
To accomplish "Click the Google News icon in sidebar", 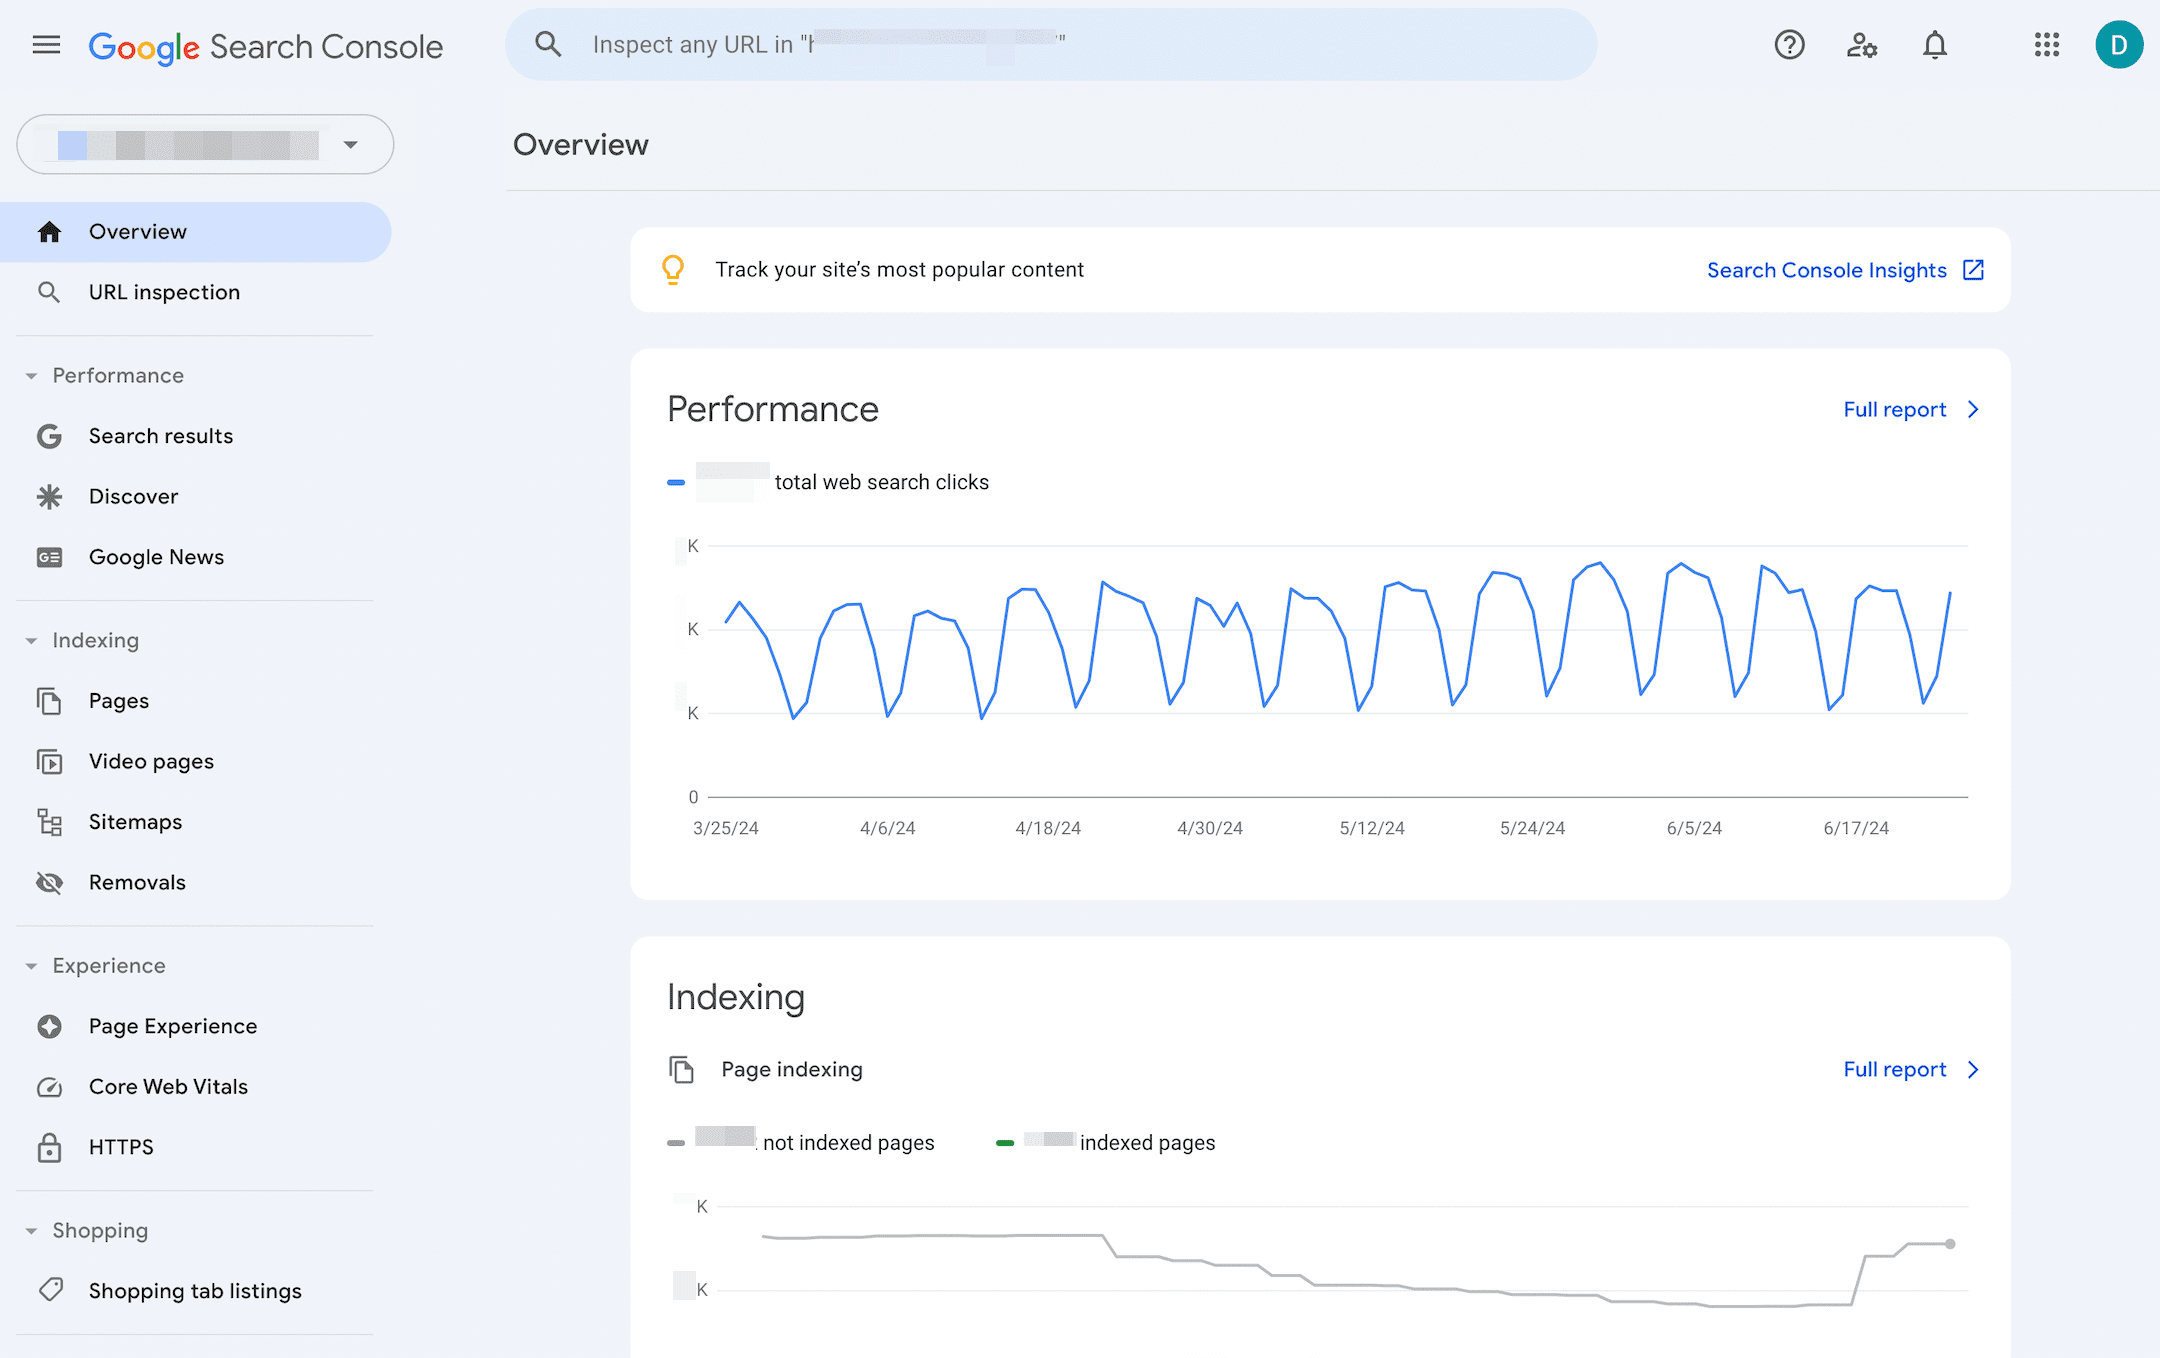I will click(x=47, y=555).
